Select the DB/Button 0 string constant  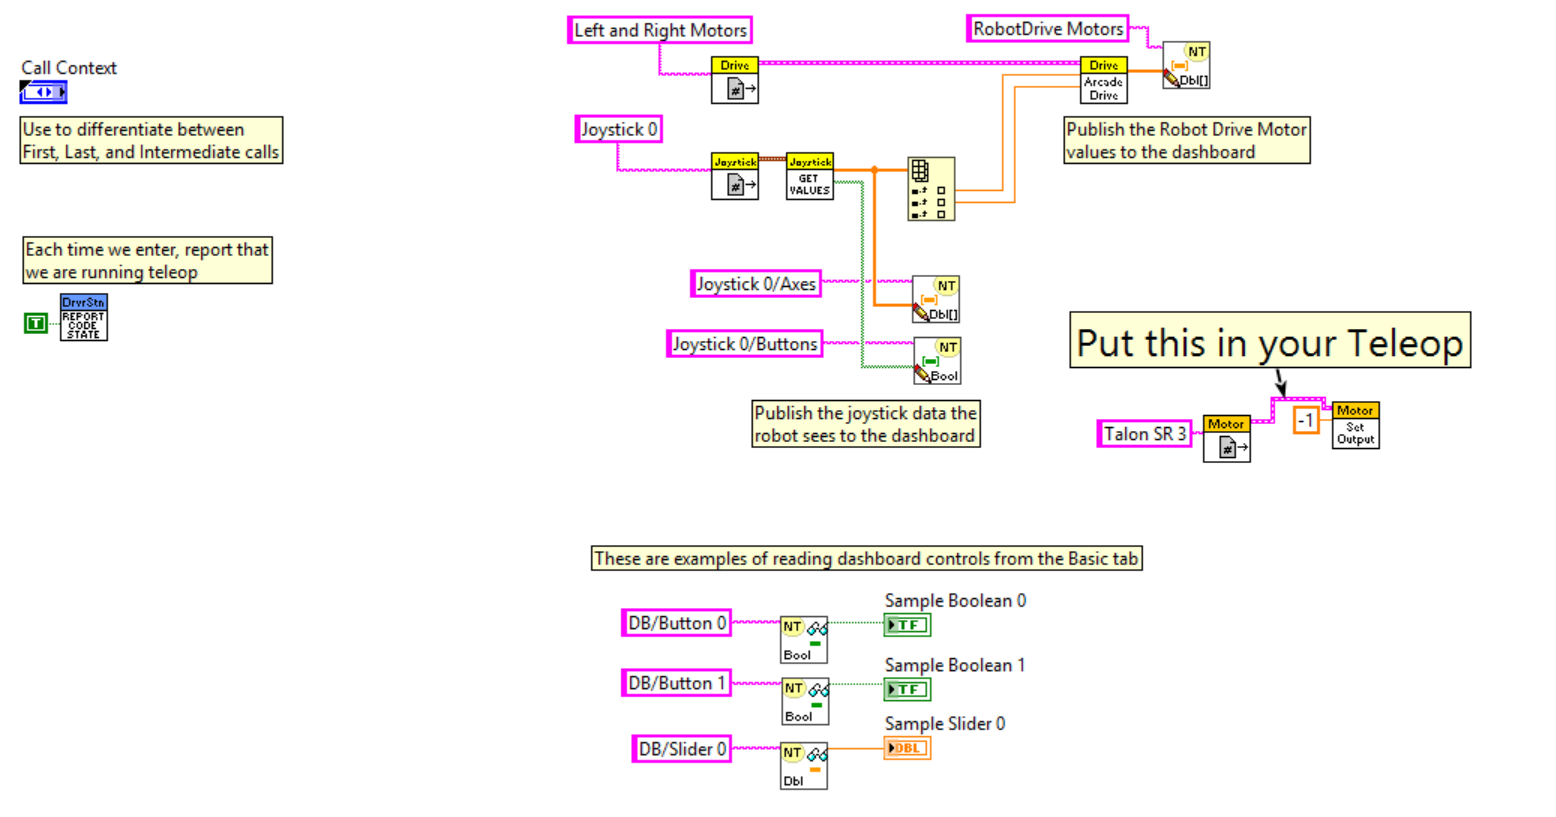pos(676,623)
